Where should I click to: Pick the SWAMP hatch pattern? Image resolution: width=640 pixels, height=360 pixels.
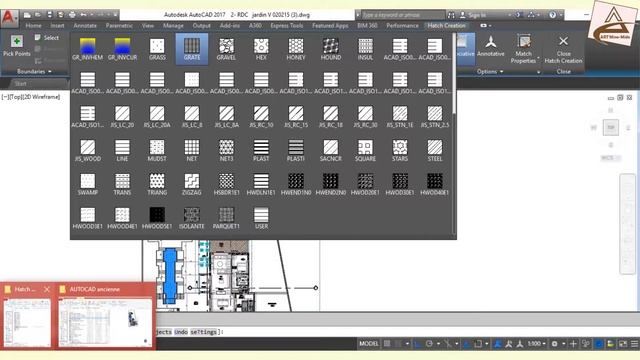88,184
